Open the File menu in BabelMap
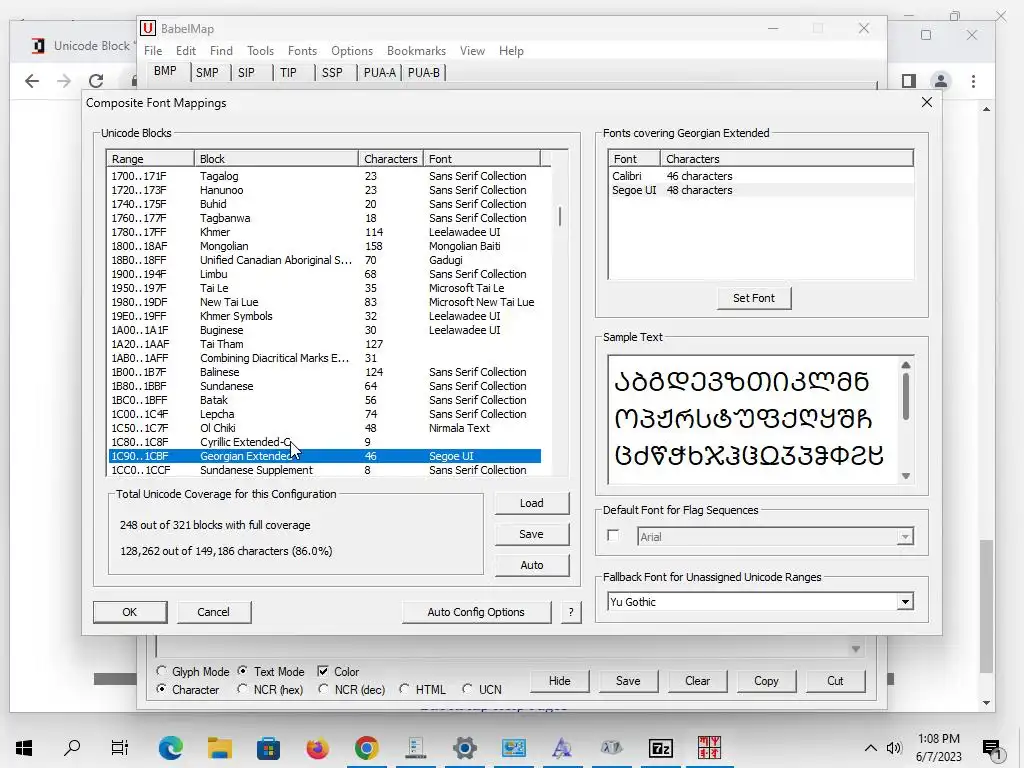This screenshot has width=1024, height=768. 153,50
